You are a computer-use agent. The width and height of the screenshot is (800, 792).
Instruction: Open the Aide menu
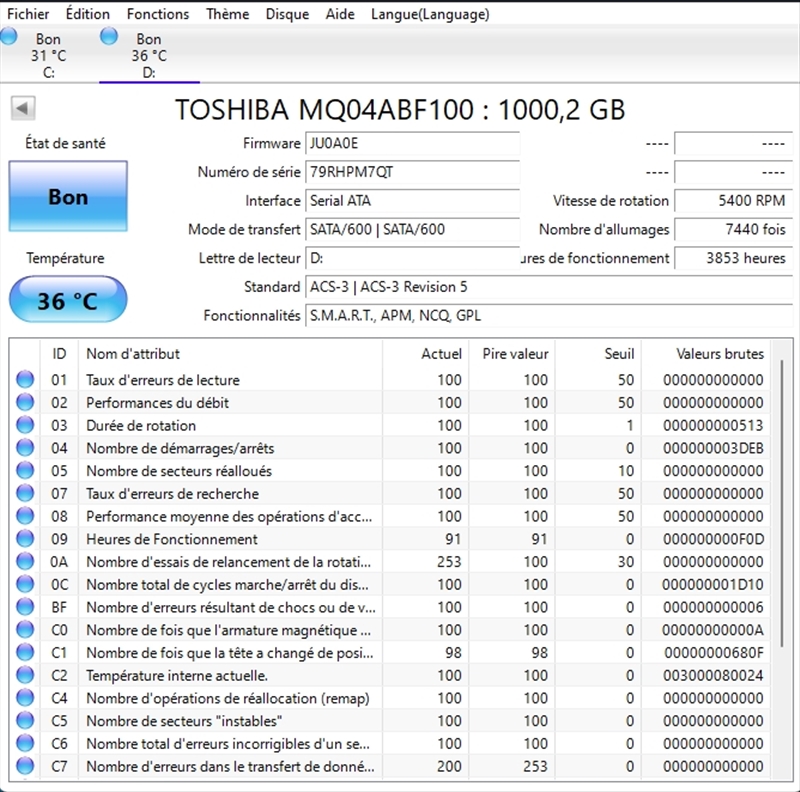coord(340,14)
